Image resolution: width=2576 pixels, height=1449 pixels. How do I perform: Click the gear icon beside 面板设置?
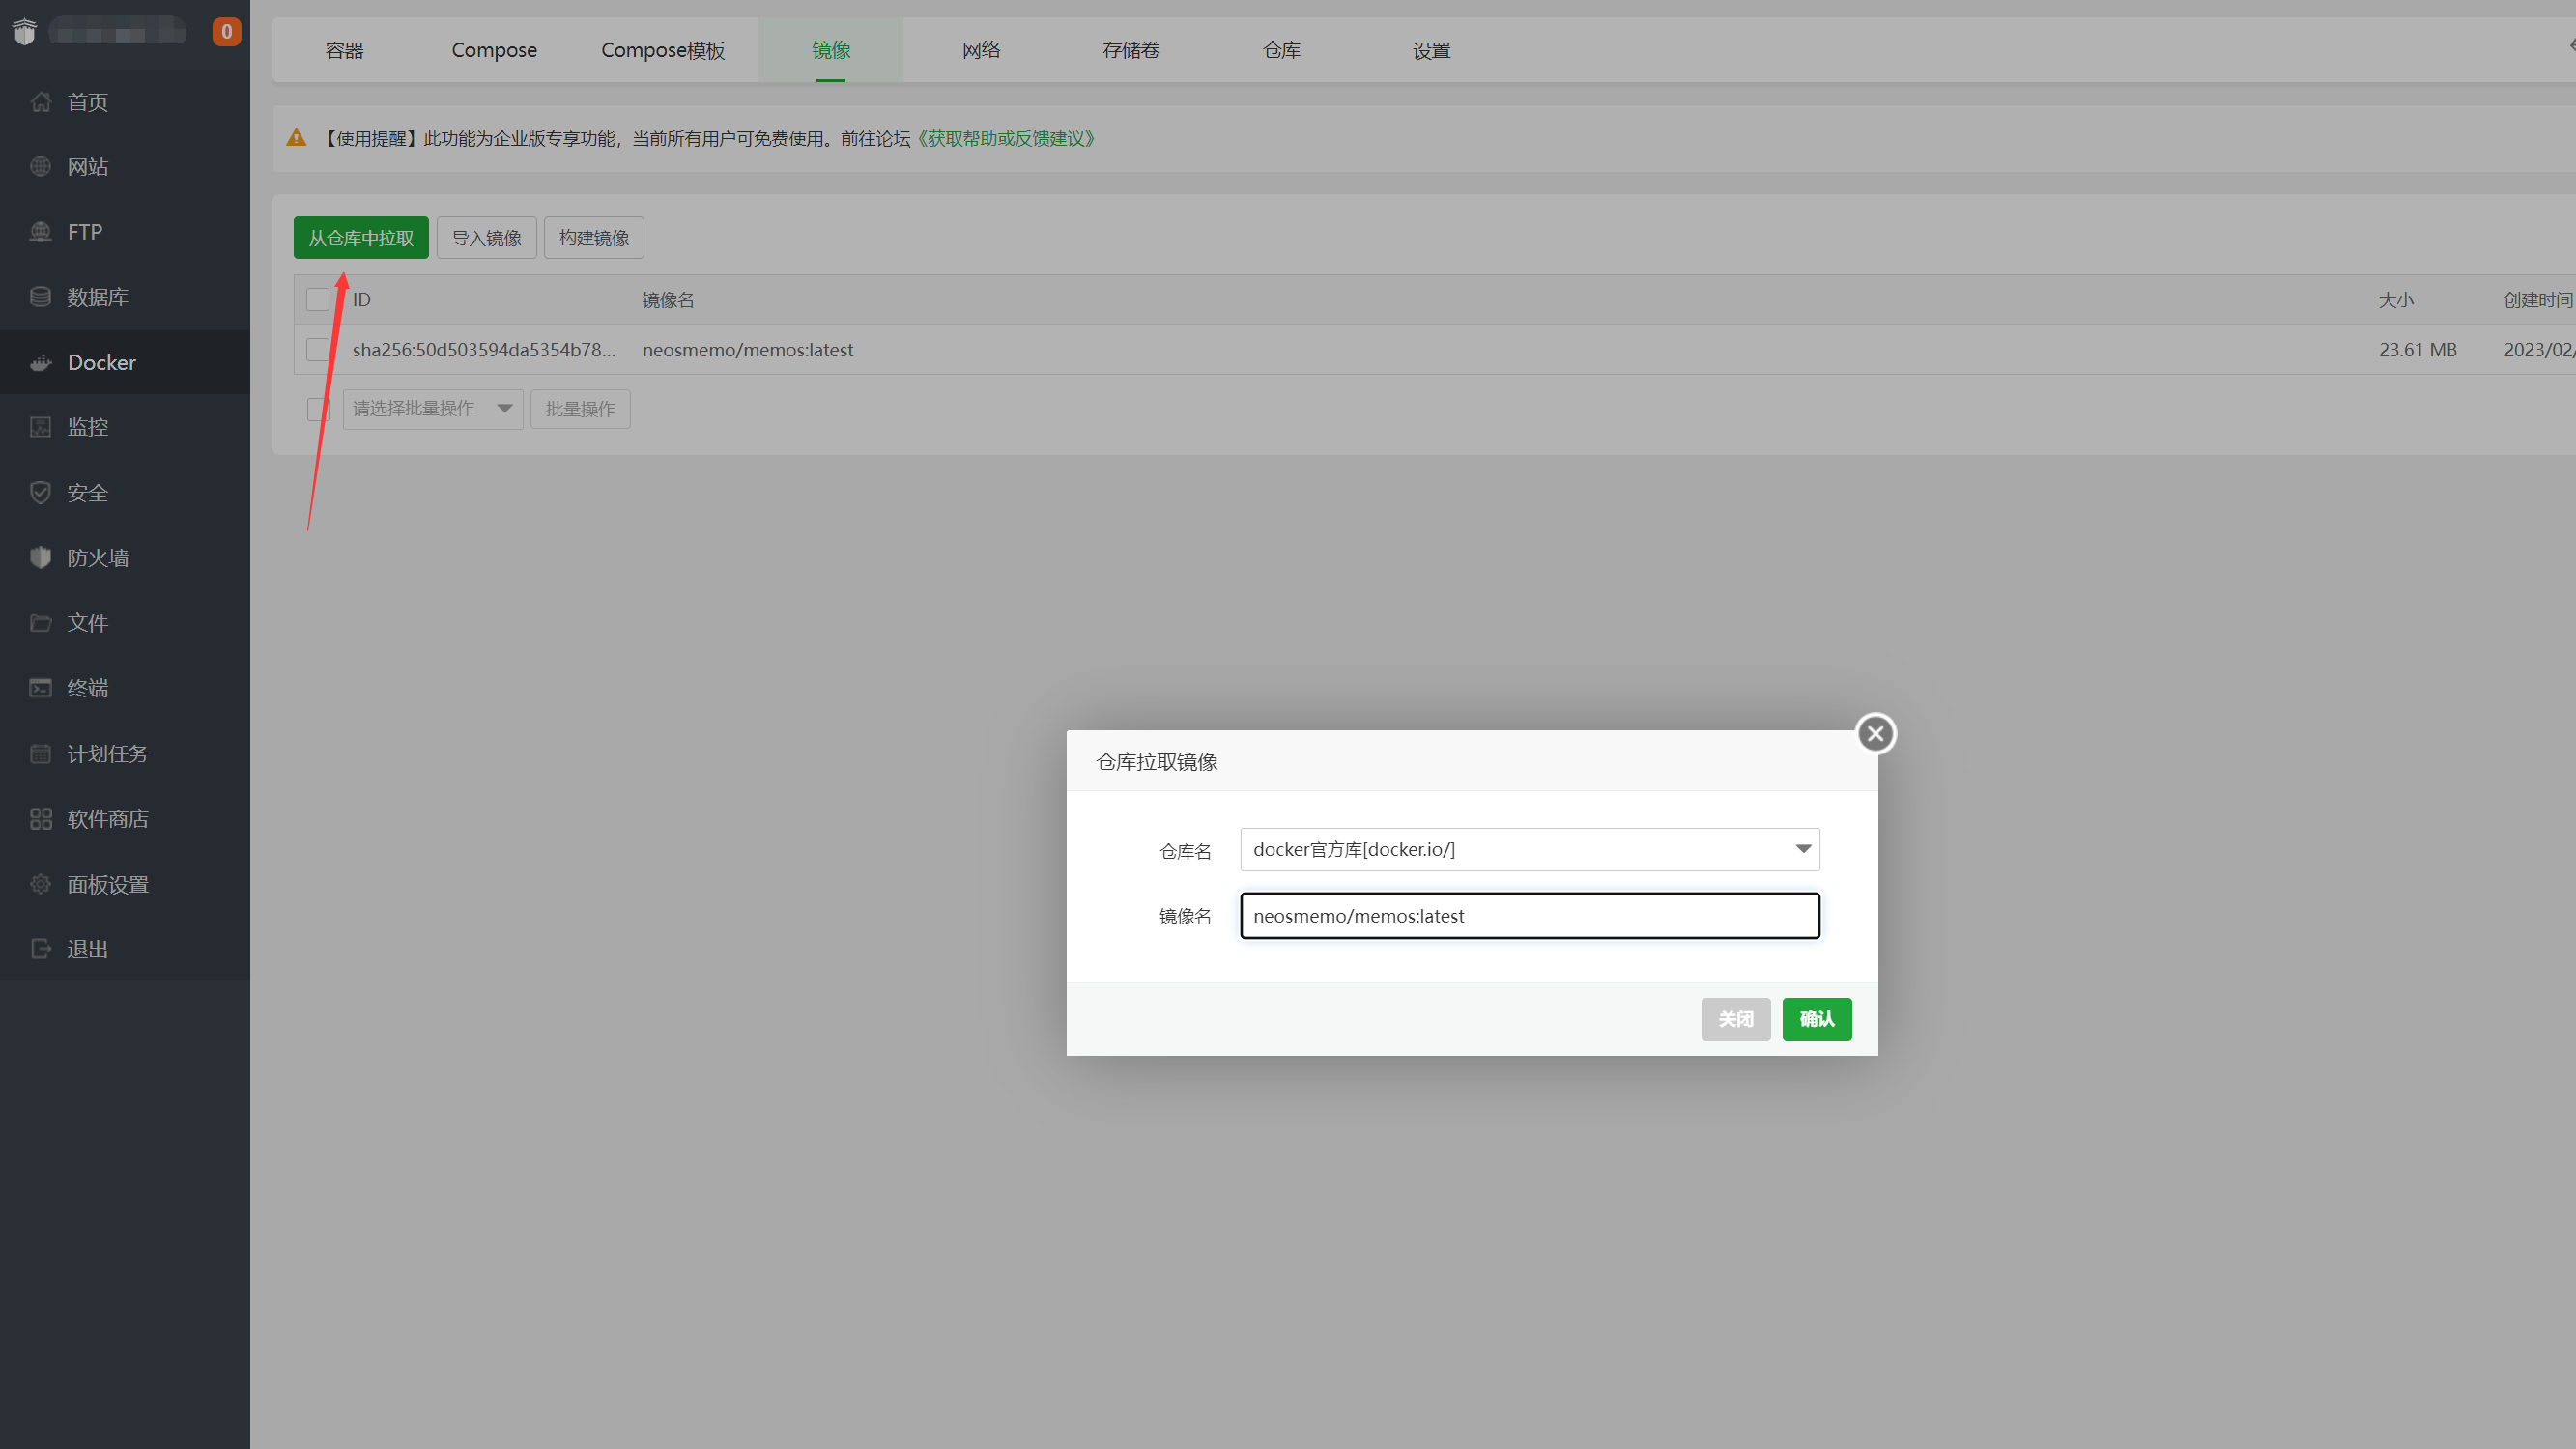(40, 884)
